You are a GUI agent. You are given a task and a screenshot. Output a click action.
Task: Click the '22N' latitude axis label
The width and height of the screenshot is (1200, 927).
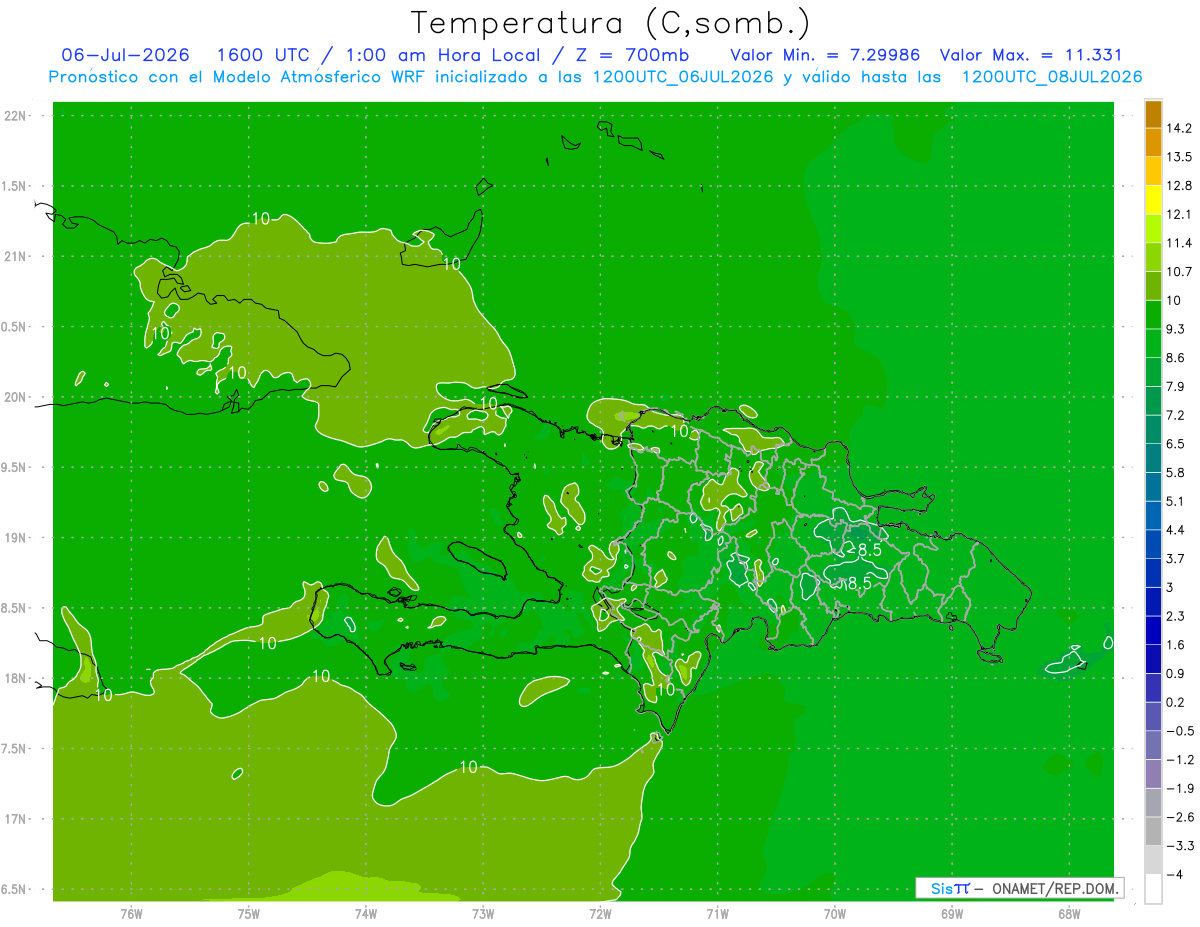[16, 116]
